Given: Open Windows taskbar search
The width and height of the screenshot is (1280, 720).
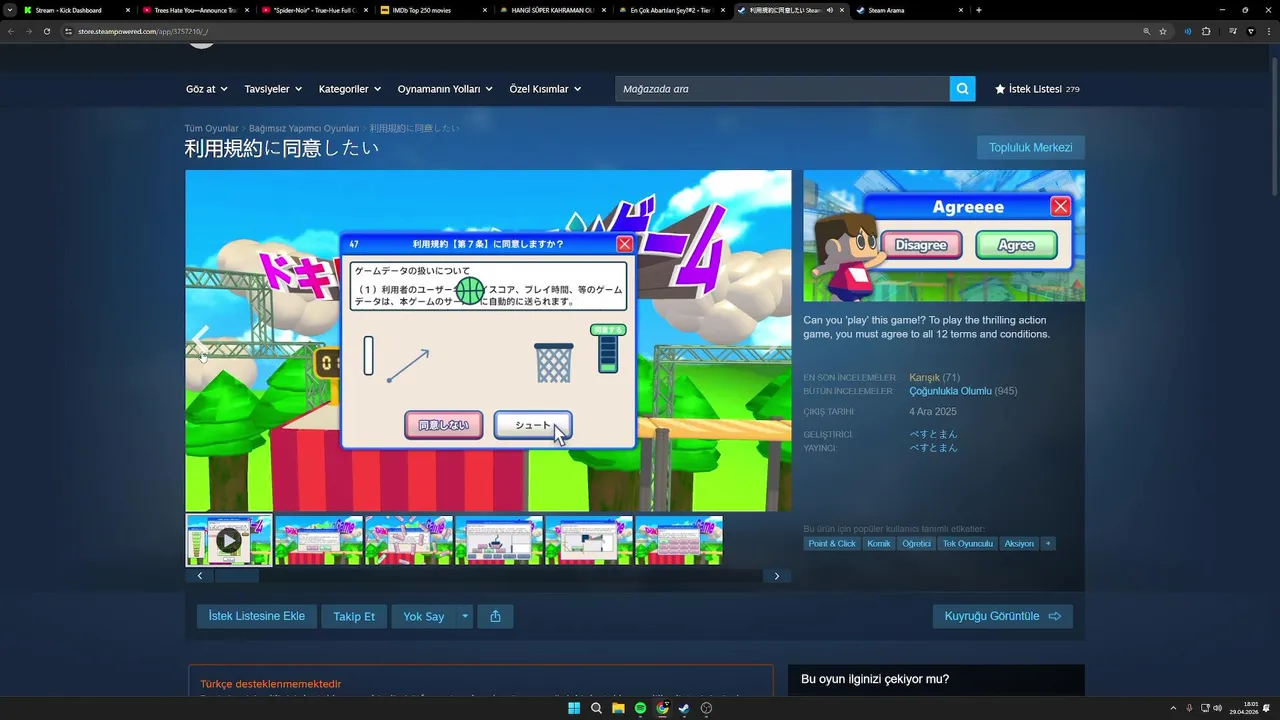Looking at the screenshot, I should 596,708.
